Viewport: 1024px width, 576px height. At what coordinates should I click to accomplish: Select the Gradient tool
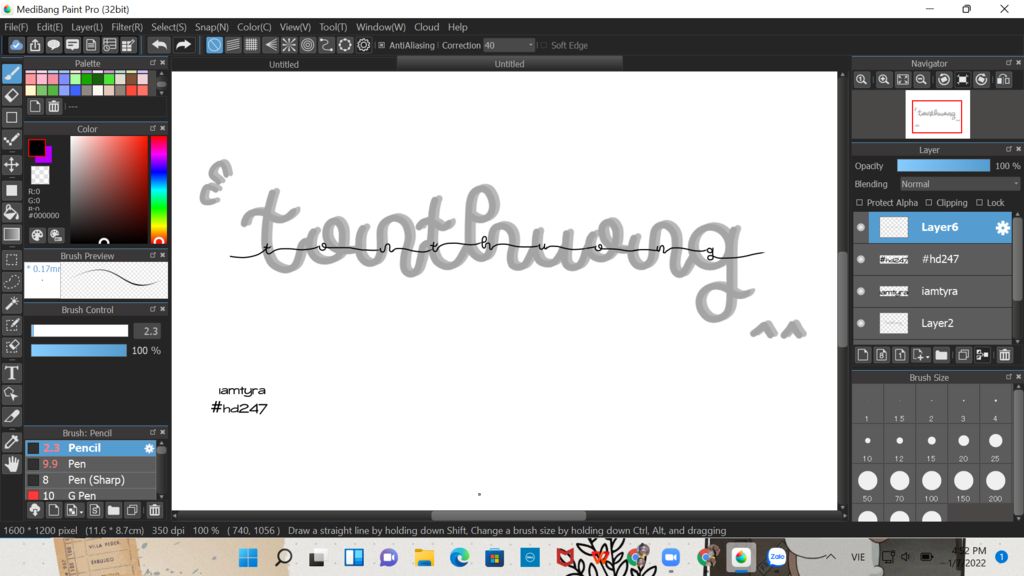click(12, 234)
